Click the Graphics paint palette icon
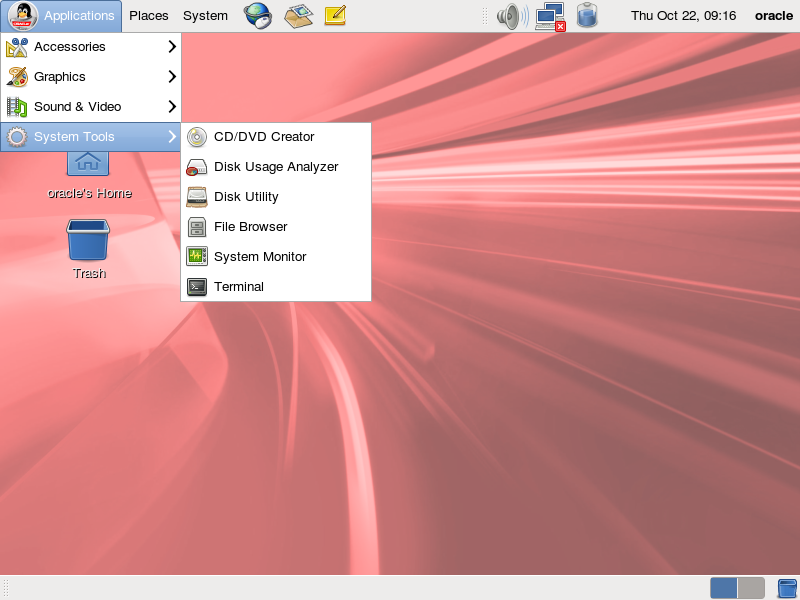The height and width of the screenshot is (600, 800). pyautogui.click(x=17, y=77)
